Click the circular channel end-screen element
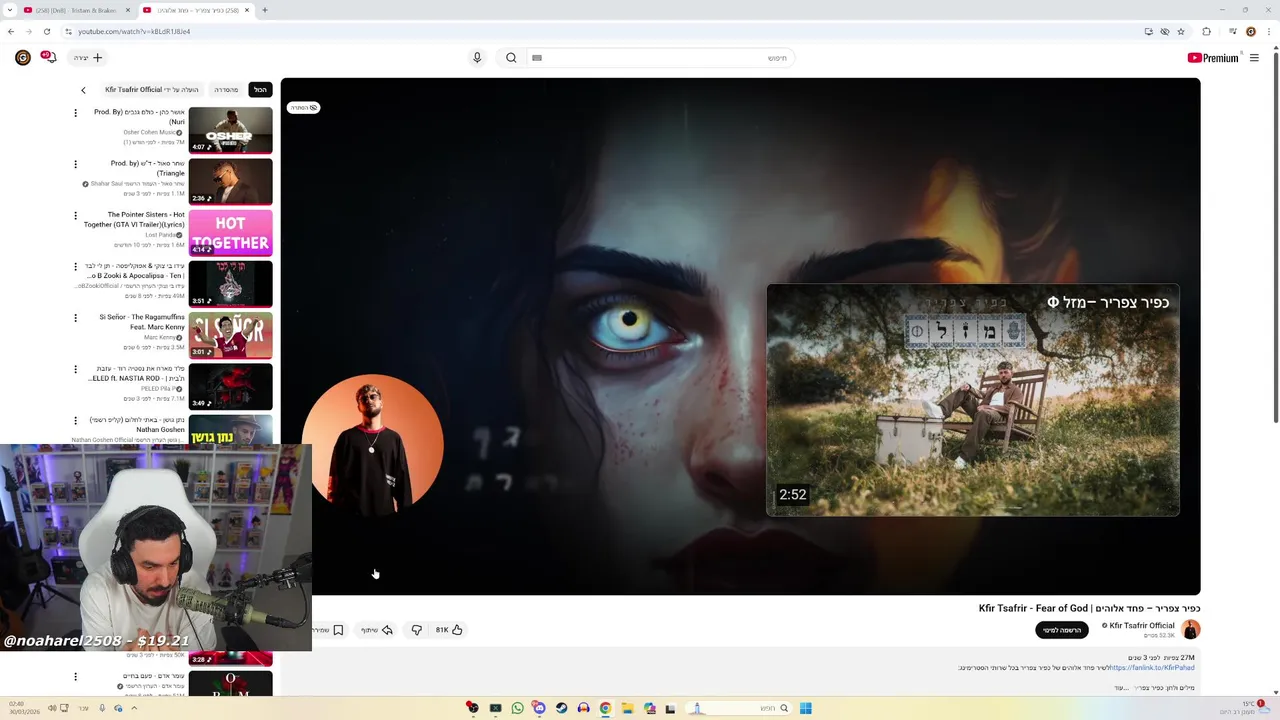The height and width of the screenshot is (720, 1280). [x=373, y=445]
